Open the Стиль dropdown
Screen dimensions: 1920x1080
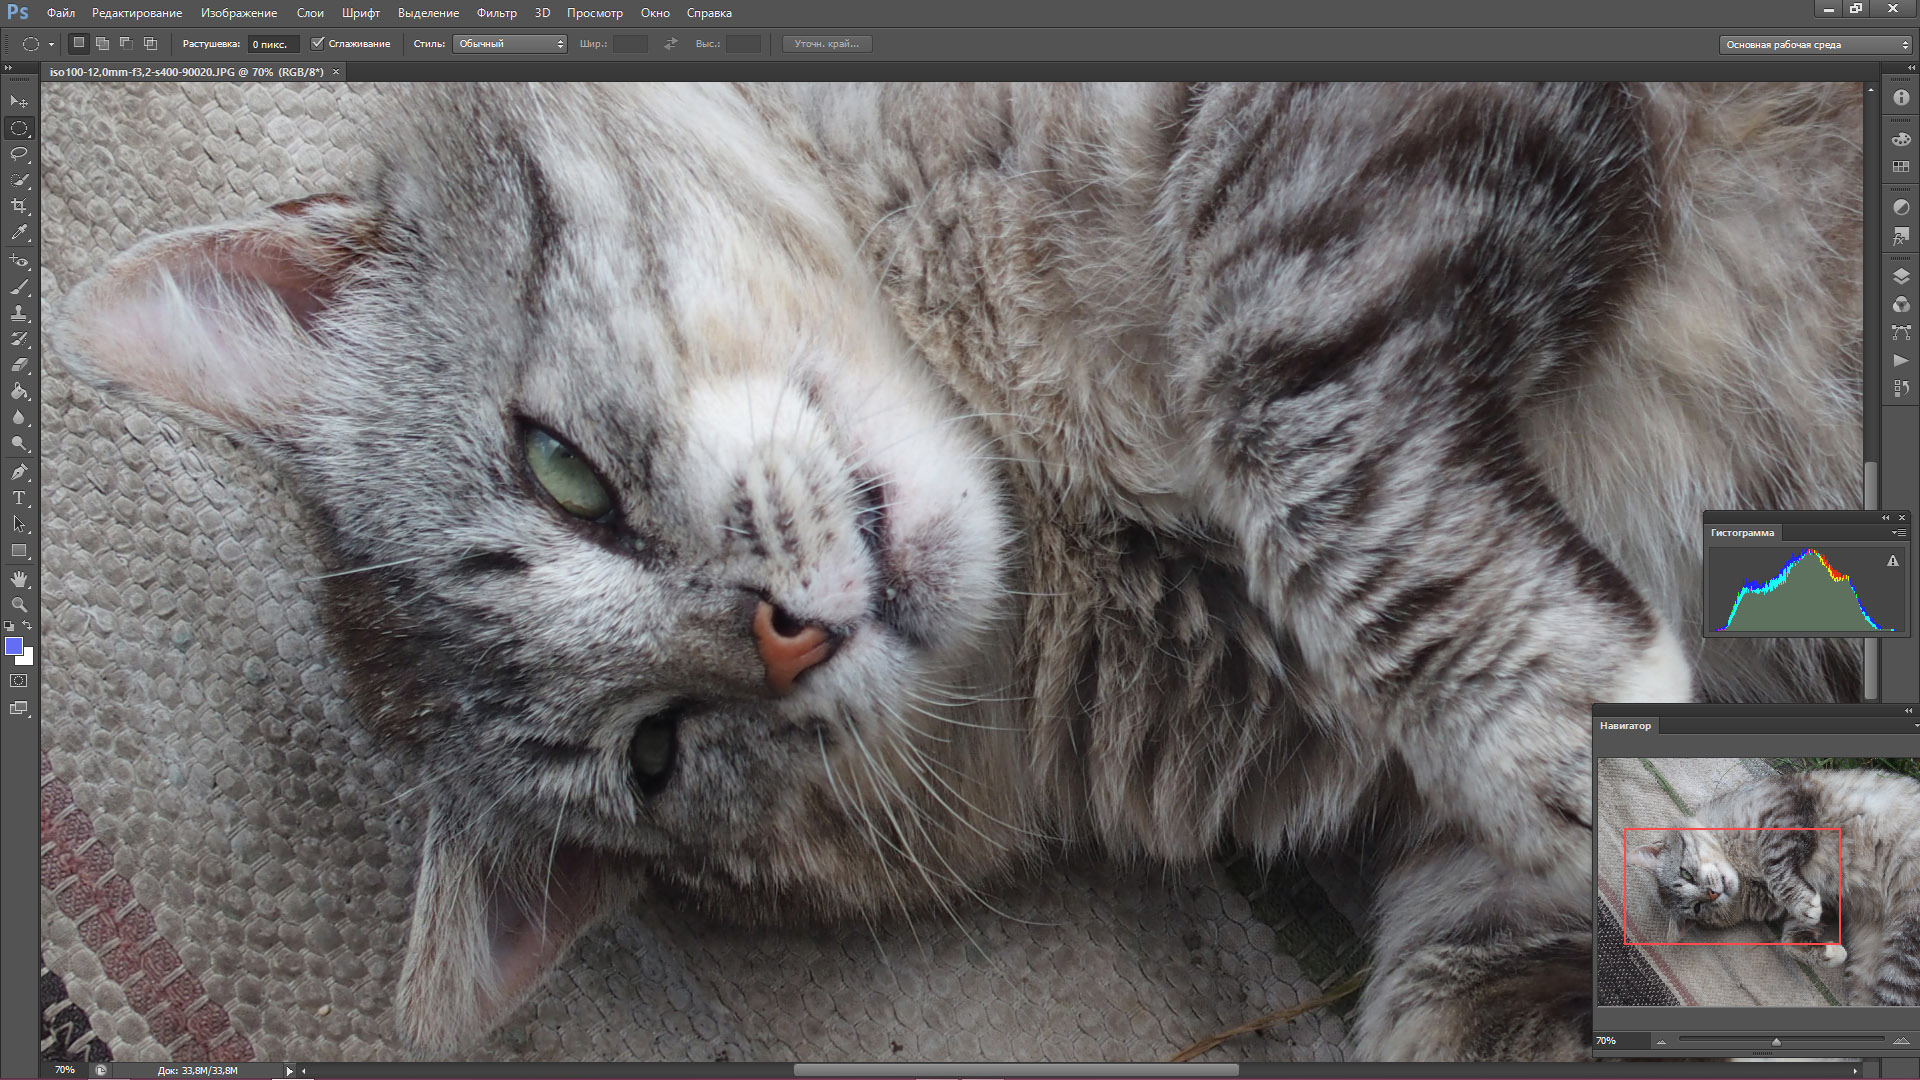point(510,44)
